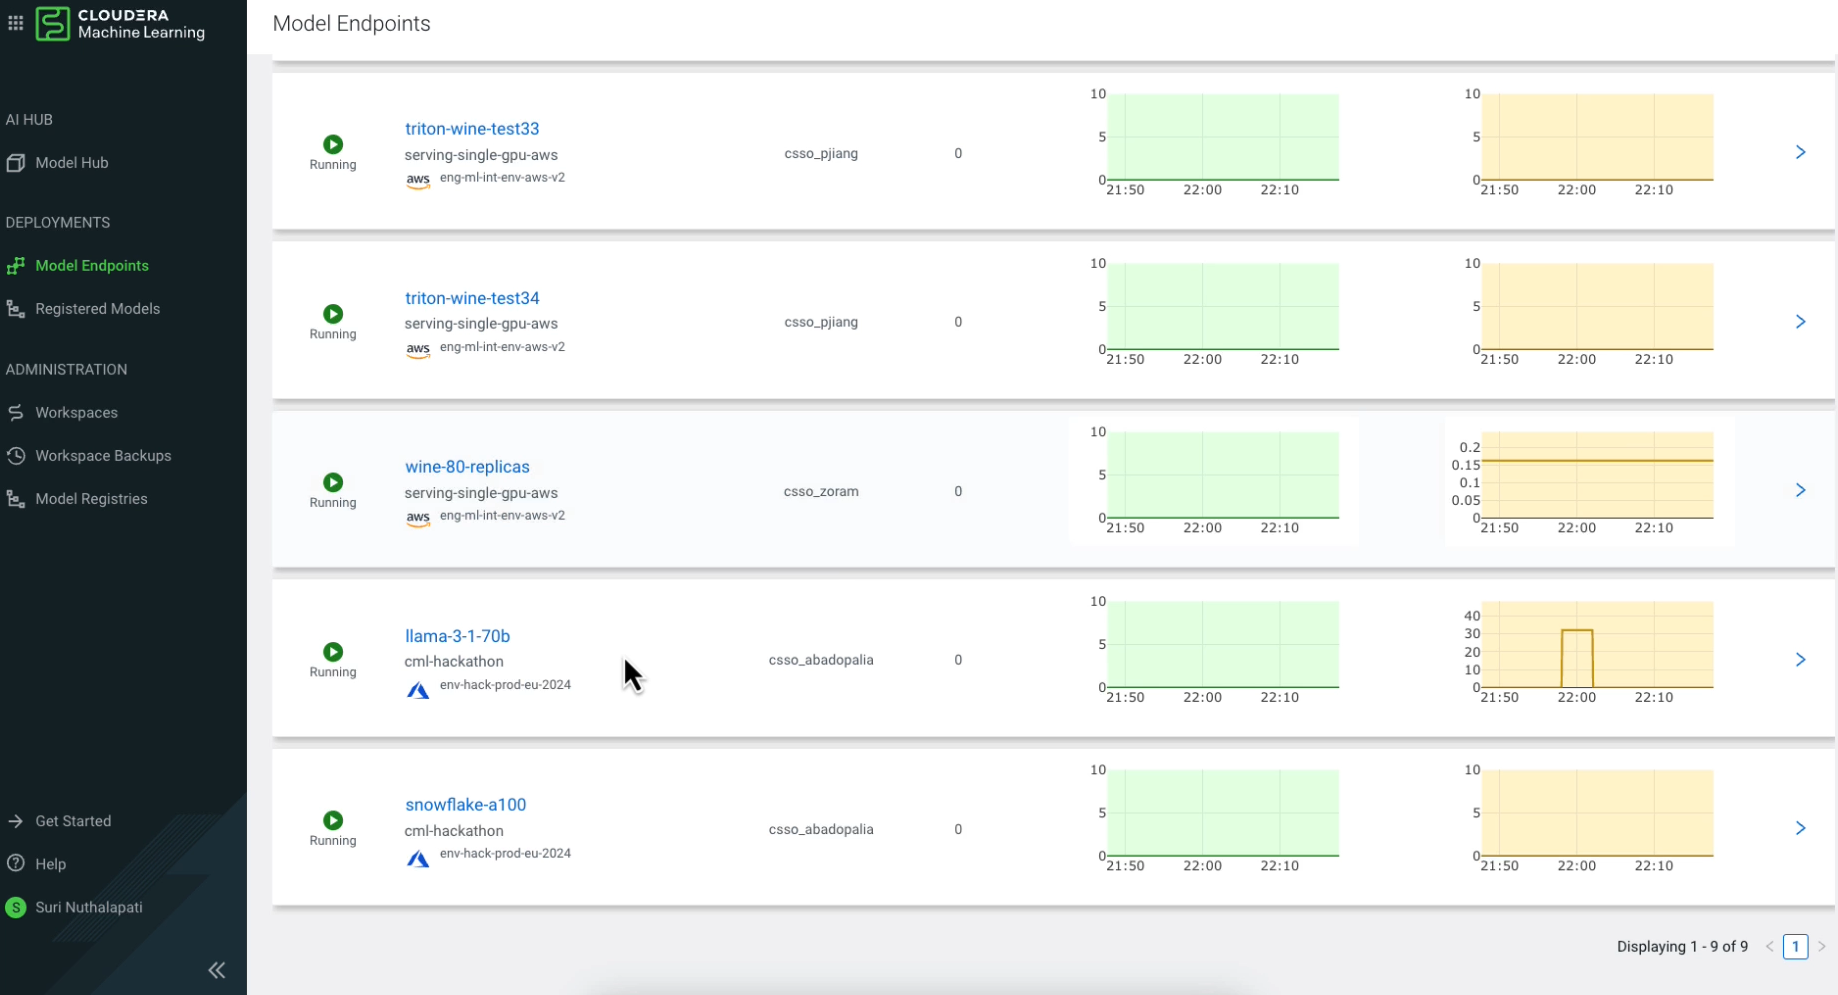Screen dimensions: 1838x995
Task: Click csso_abadopalia for llama-3-1-70b
Action: tap(821, 660)
